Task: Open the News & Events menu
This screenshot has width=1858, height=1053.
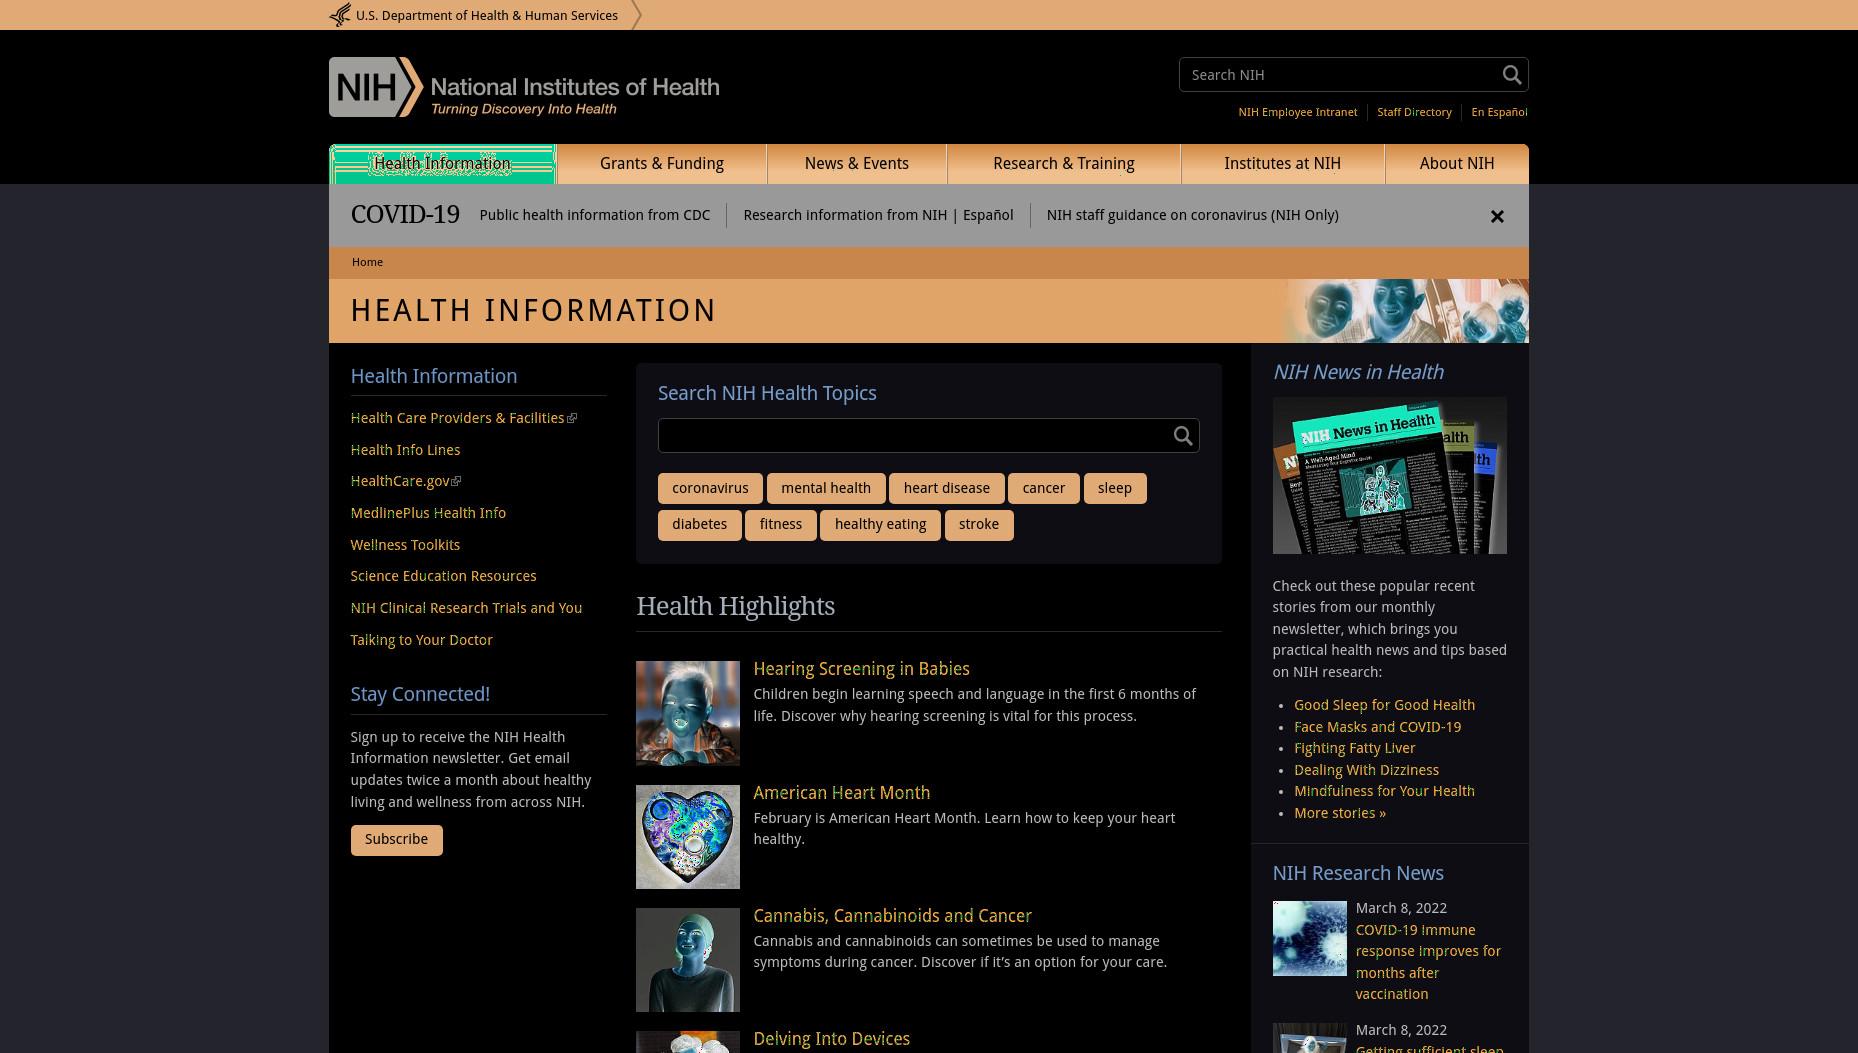Action: 857,164
